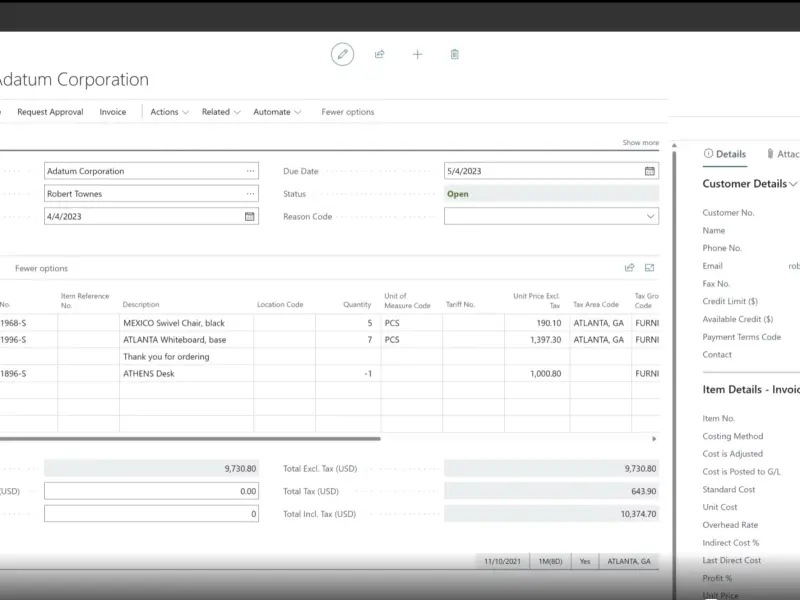The width and height of the screenshot is (800, 600).
Task: Click ellipsis lookup beside Adatum Corporation field
Action: pyautogui.click(x=250, y=171)
